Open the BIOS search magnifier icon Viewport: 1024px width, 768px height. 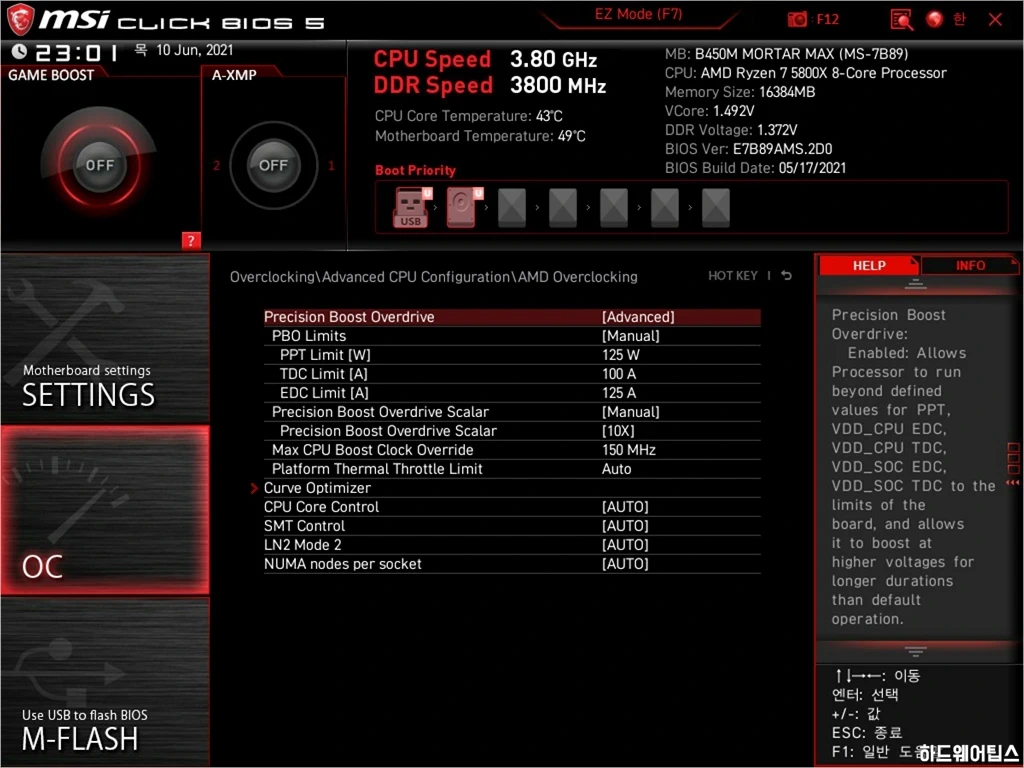[x=902, y=20]
